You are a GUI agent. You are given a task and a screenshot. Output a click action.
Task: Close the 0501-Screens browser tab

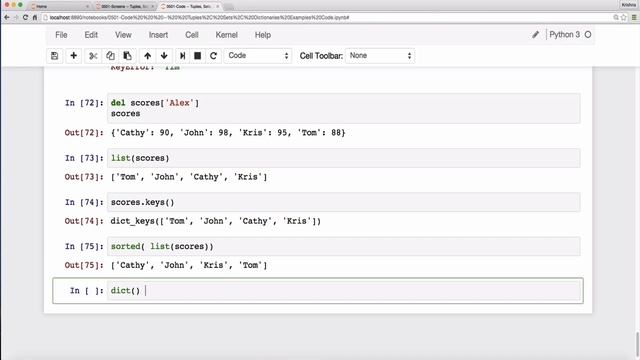pyautogui.click(x=153, y=7)
